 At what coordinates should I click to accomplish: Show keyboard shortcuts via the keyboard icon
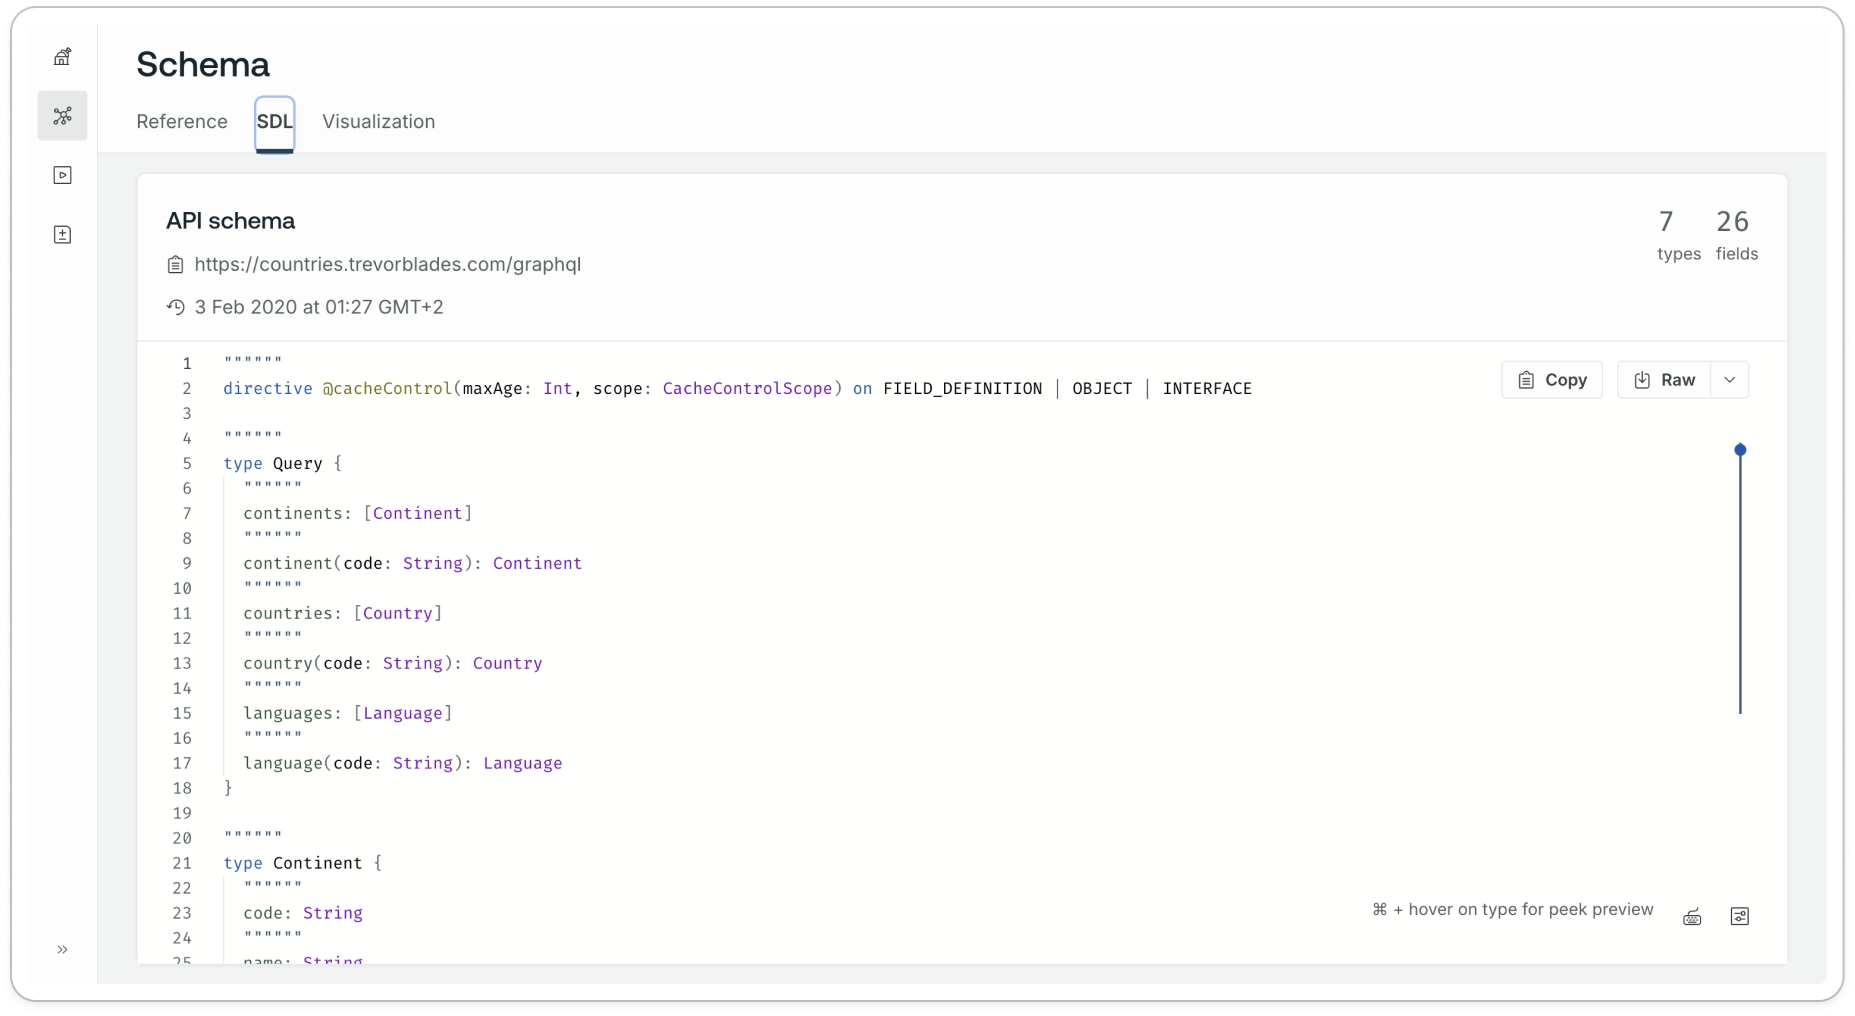coord(1691,917)
